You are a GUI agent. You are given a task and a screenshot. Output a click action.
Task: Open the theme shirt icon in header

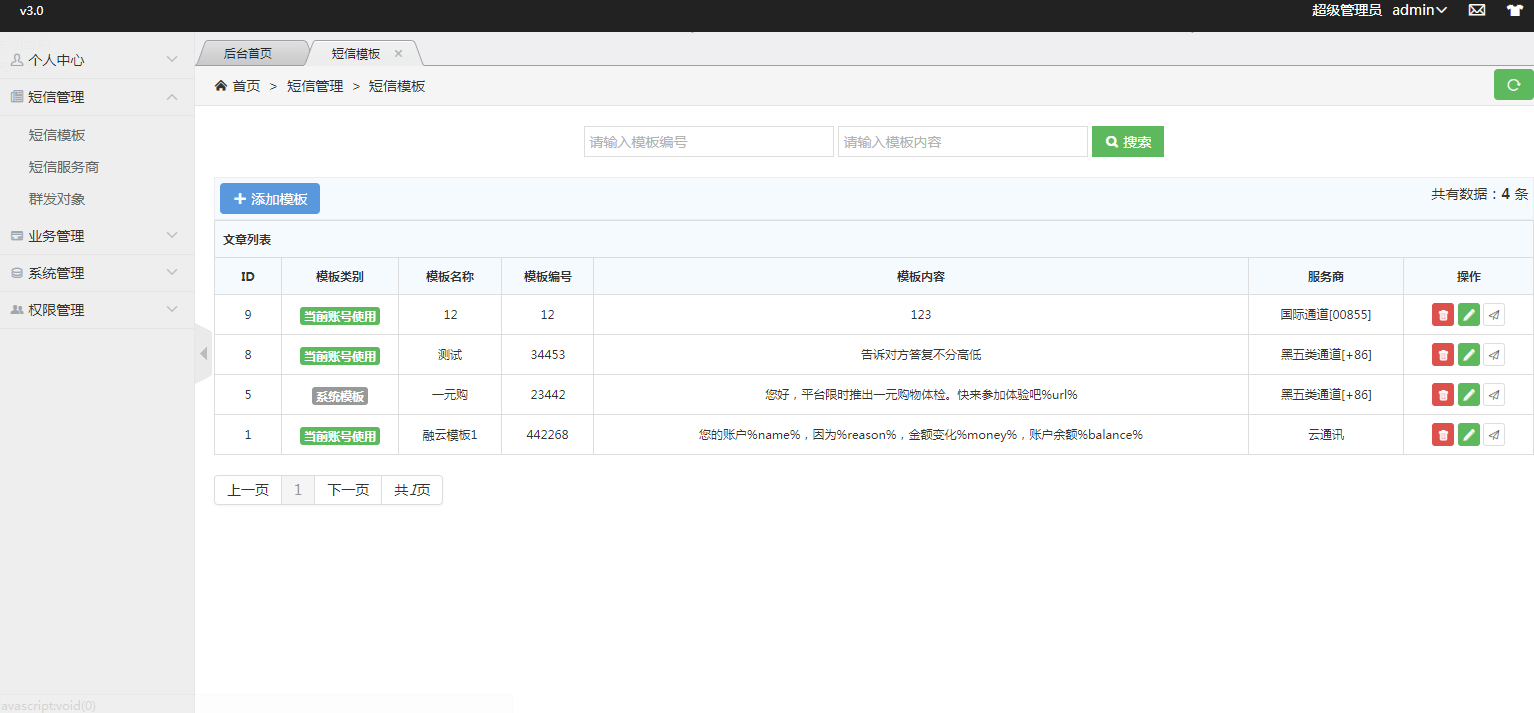[x=1514, y=10]
